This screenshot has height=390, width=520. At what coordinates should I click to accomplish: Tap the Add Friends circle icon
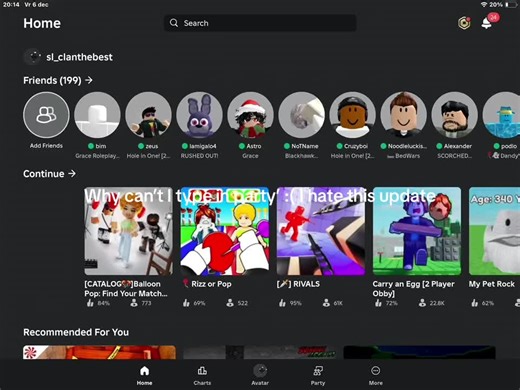46,115
